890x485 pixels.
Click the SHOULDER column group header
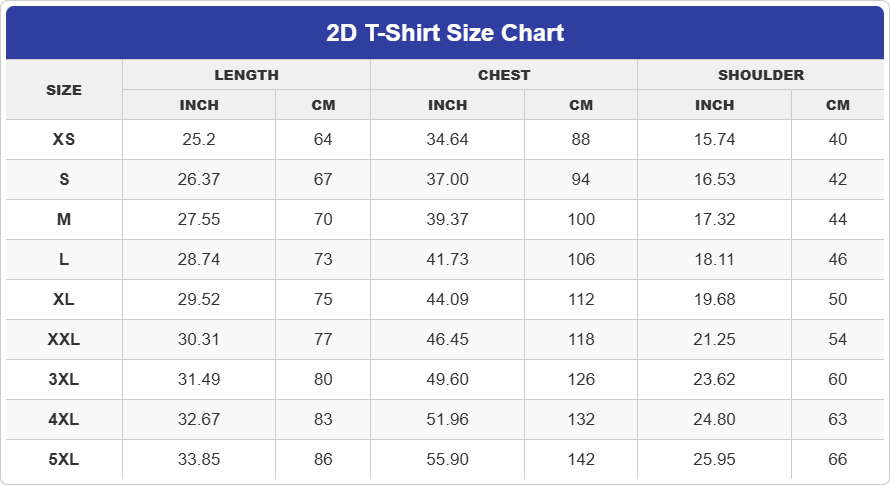(x=761, y=75)
